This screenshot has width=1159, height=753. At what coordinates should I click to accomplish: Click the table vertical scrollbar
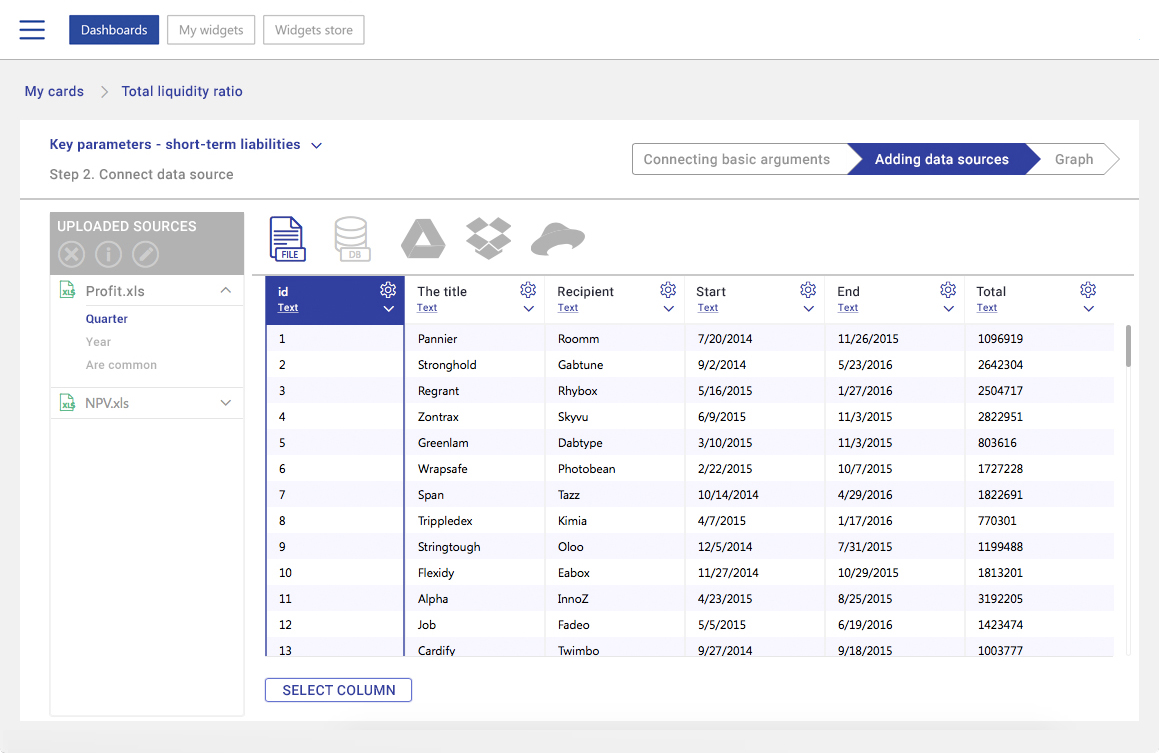1129,346
